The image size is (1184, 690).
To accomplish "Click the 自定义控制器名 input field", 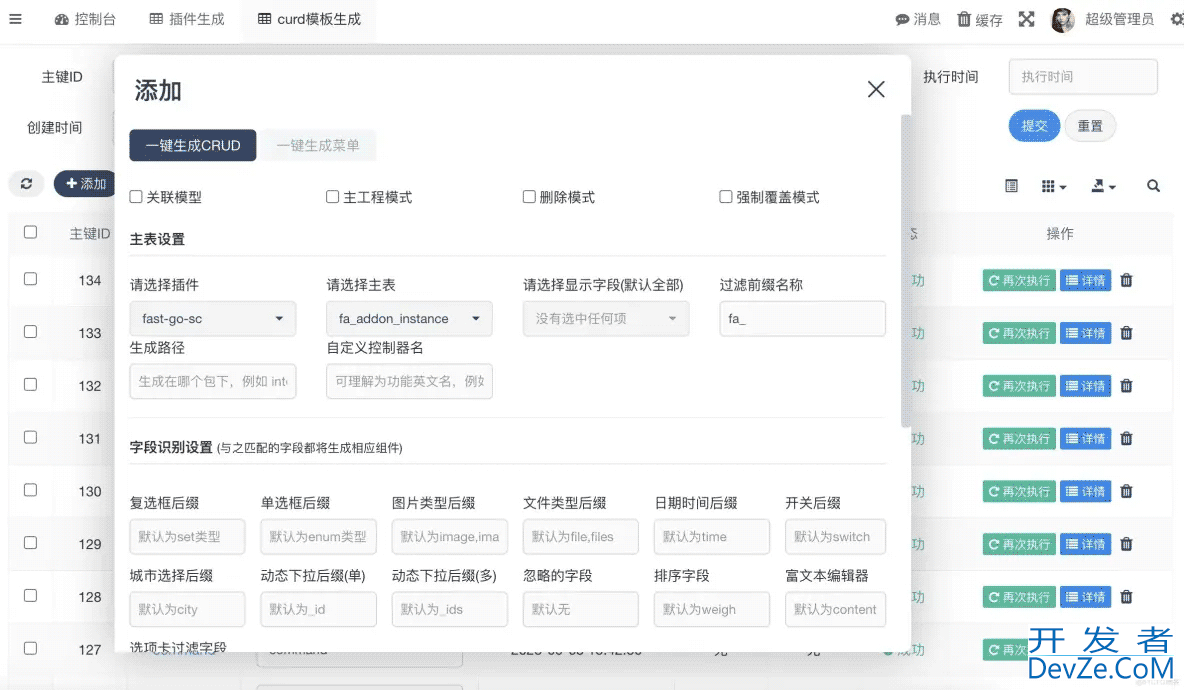I will (409, 381).
